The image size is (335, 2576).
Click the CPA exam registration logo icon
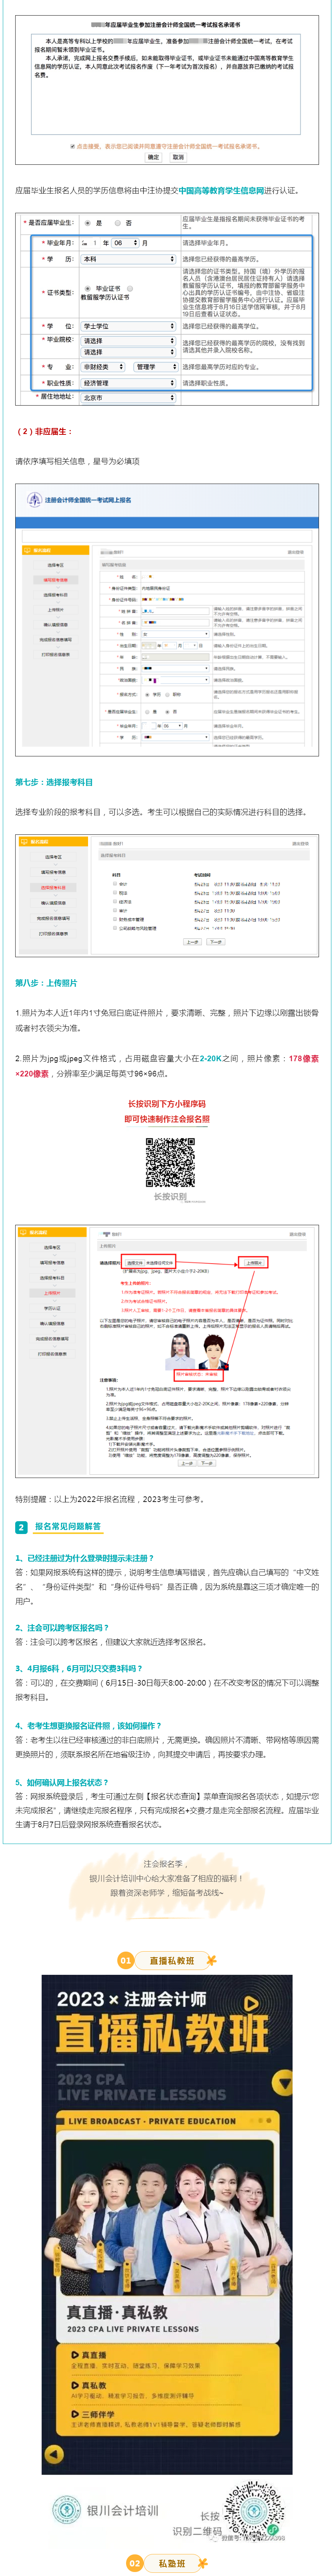click(x=35, y=500)
